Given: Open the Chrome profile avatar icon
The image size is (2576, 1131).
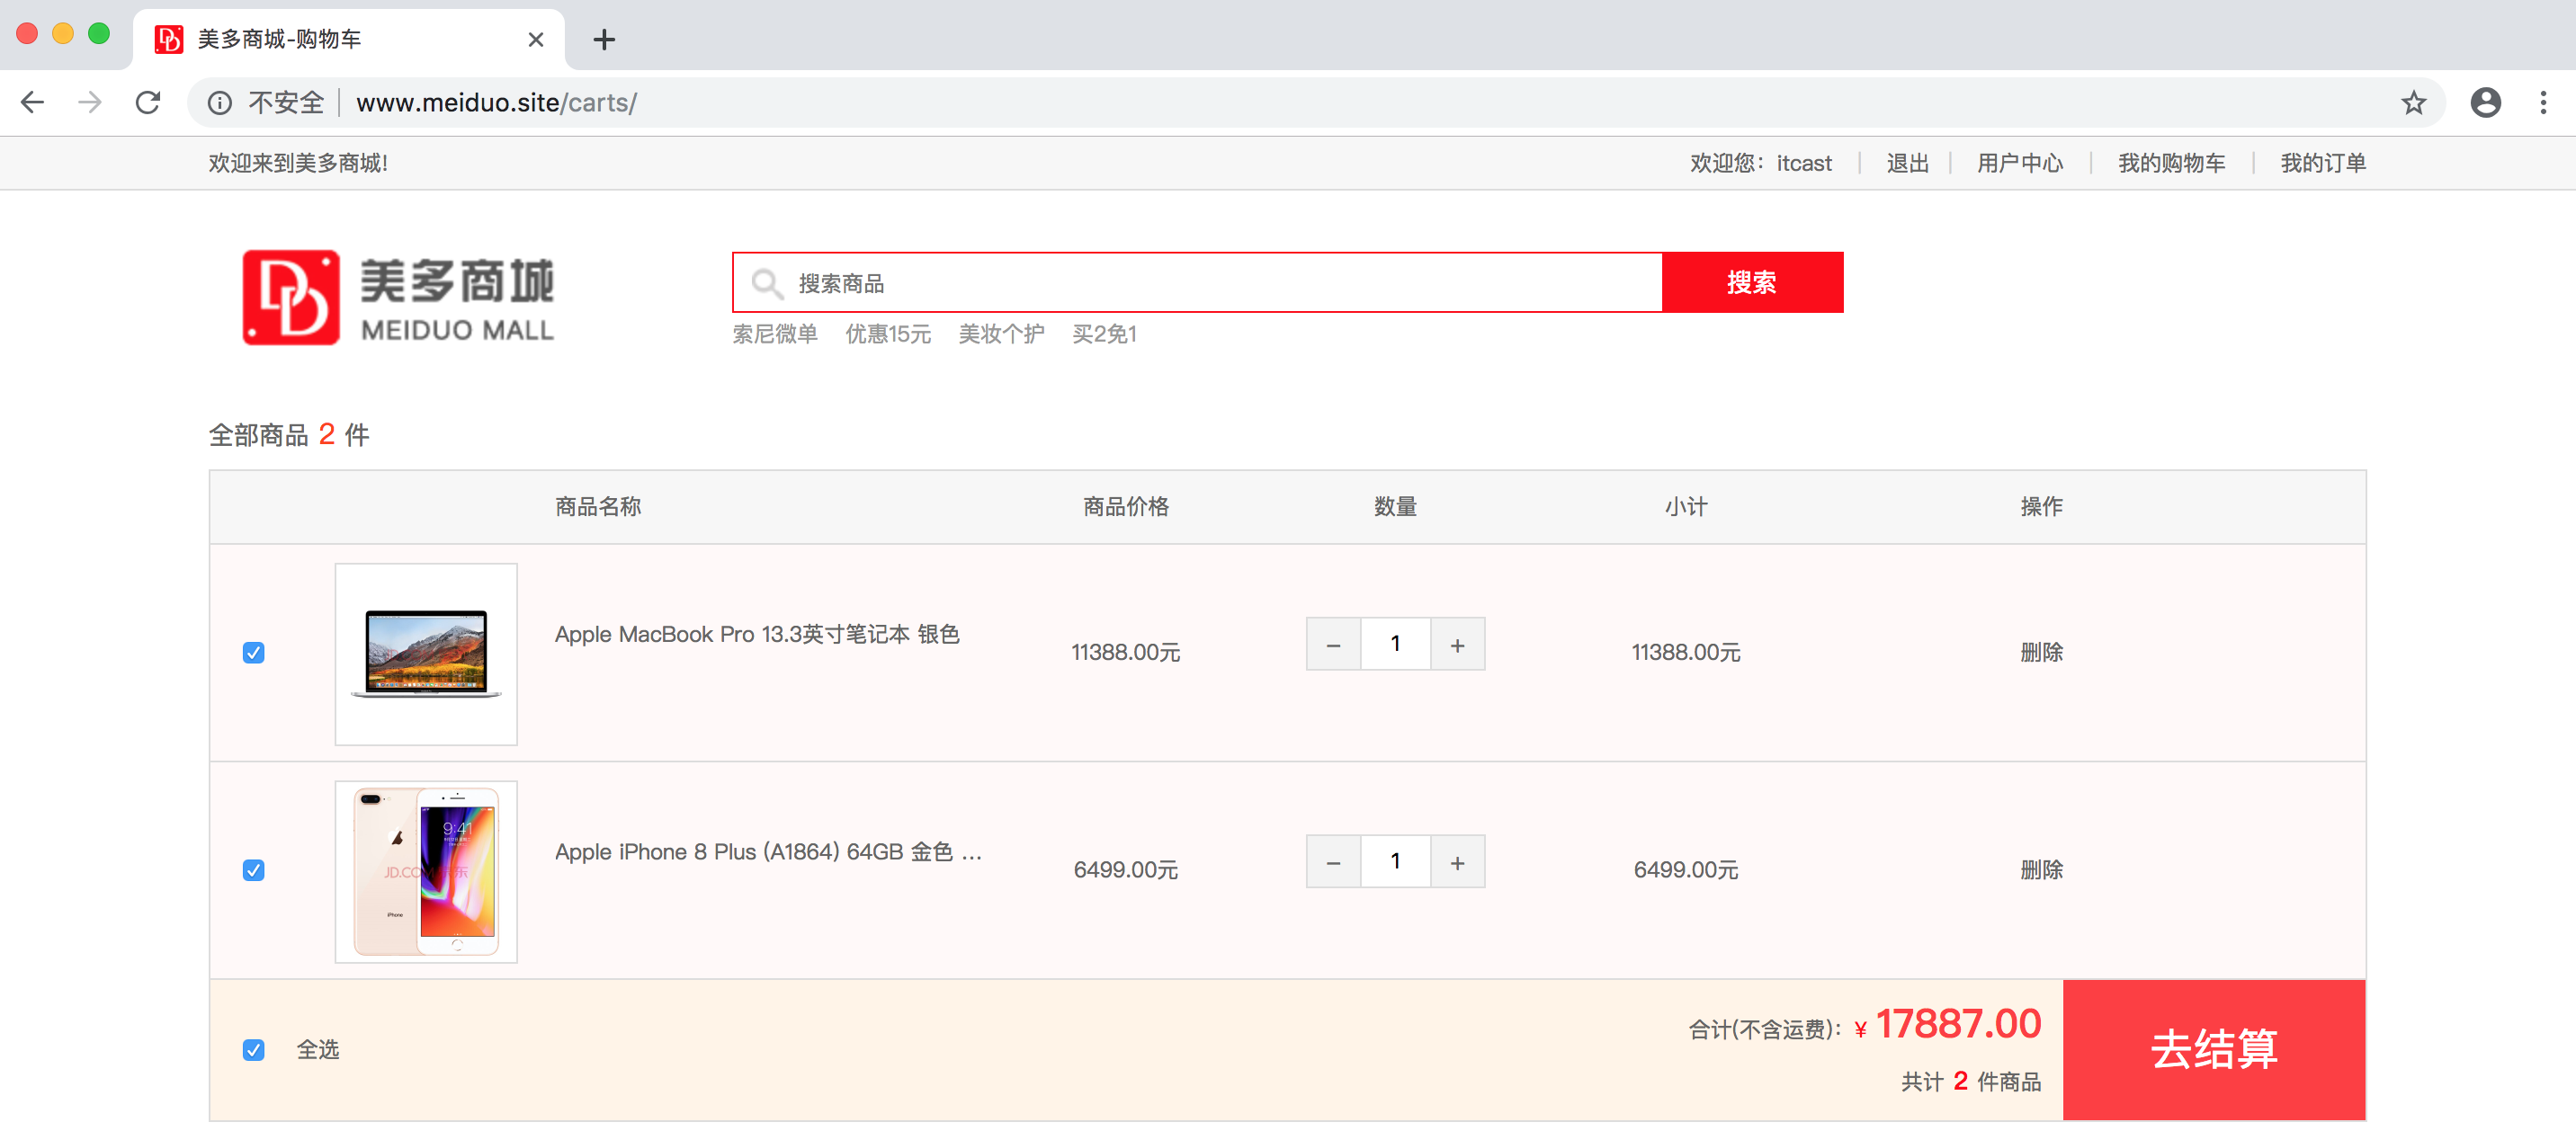Looking at the screenshot, I should pos(2484,102).
